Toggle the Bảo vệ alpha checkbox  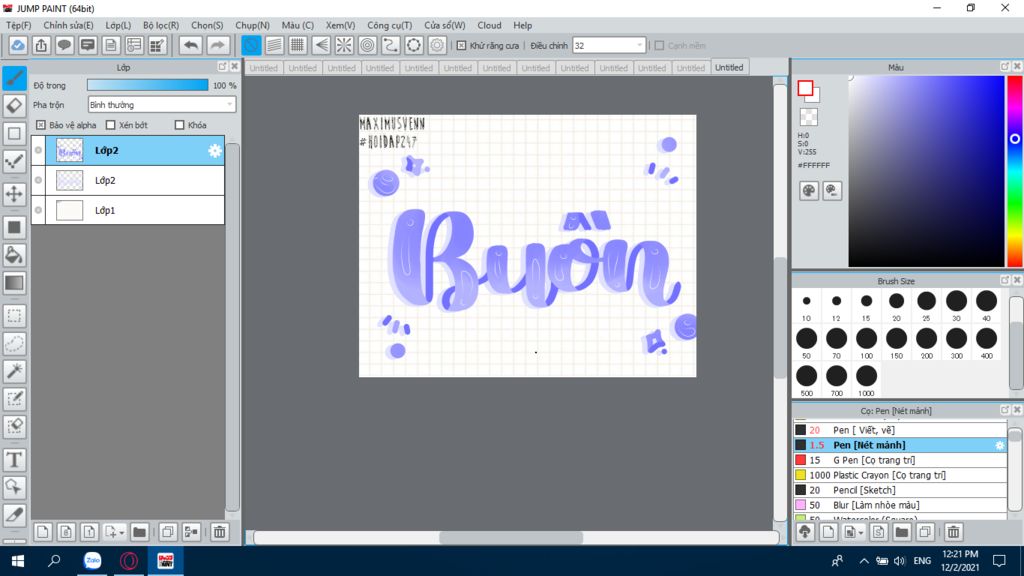click(x=40, y=125)
